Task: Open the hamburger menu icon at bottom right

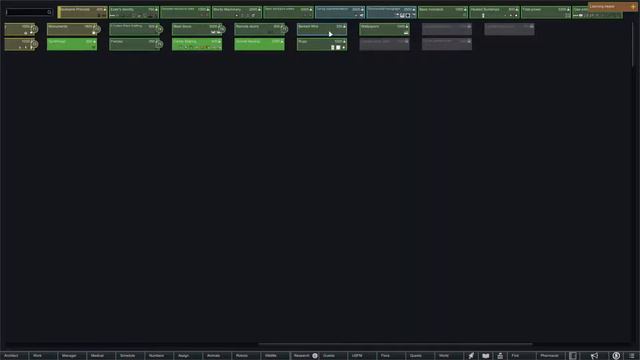Action: 631,356
